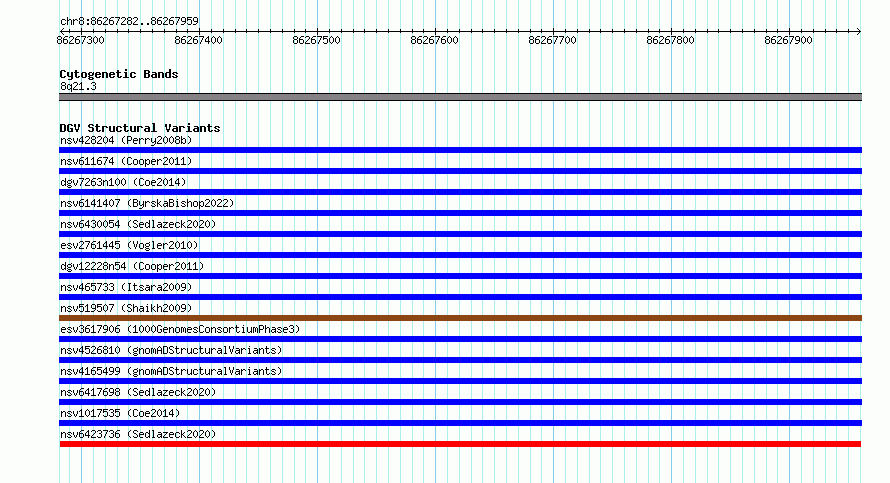Click the brown bar for nsv519507

point(460,318)
